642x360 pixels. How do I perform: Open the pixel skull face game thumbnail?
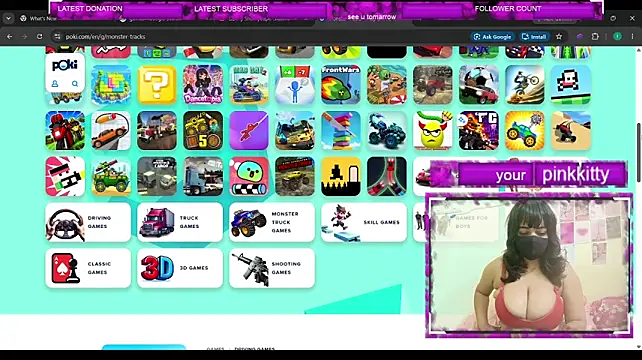tap(571, 84)
